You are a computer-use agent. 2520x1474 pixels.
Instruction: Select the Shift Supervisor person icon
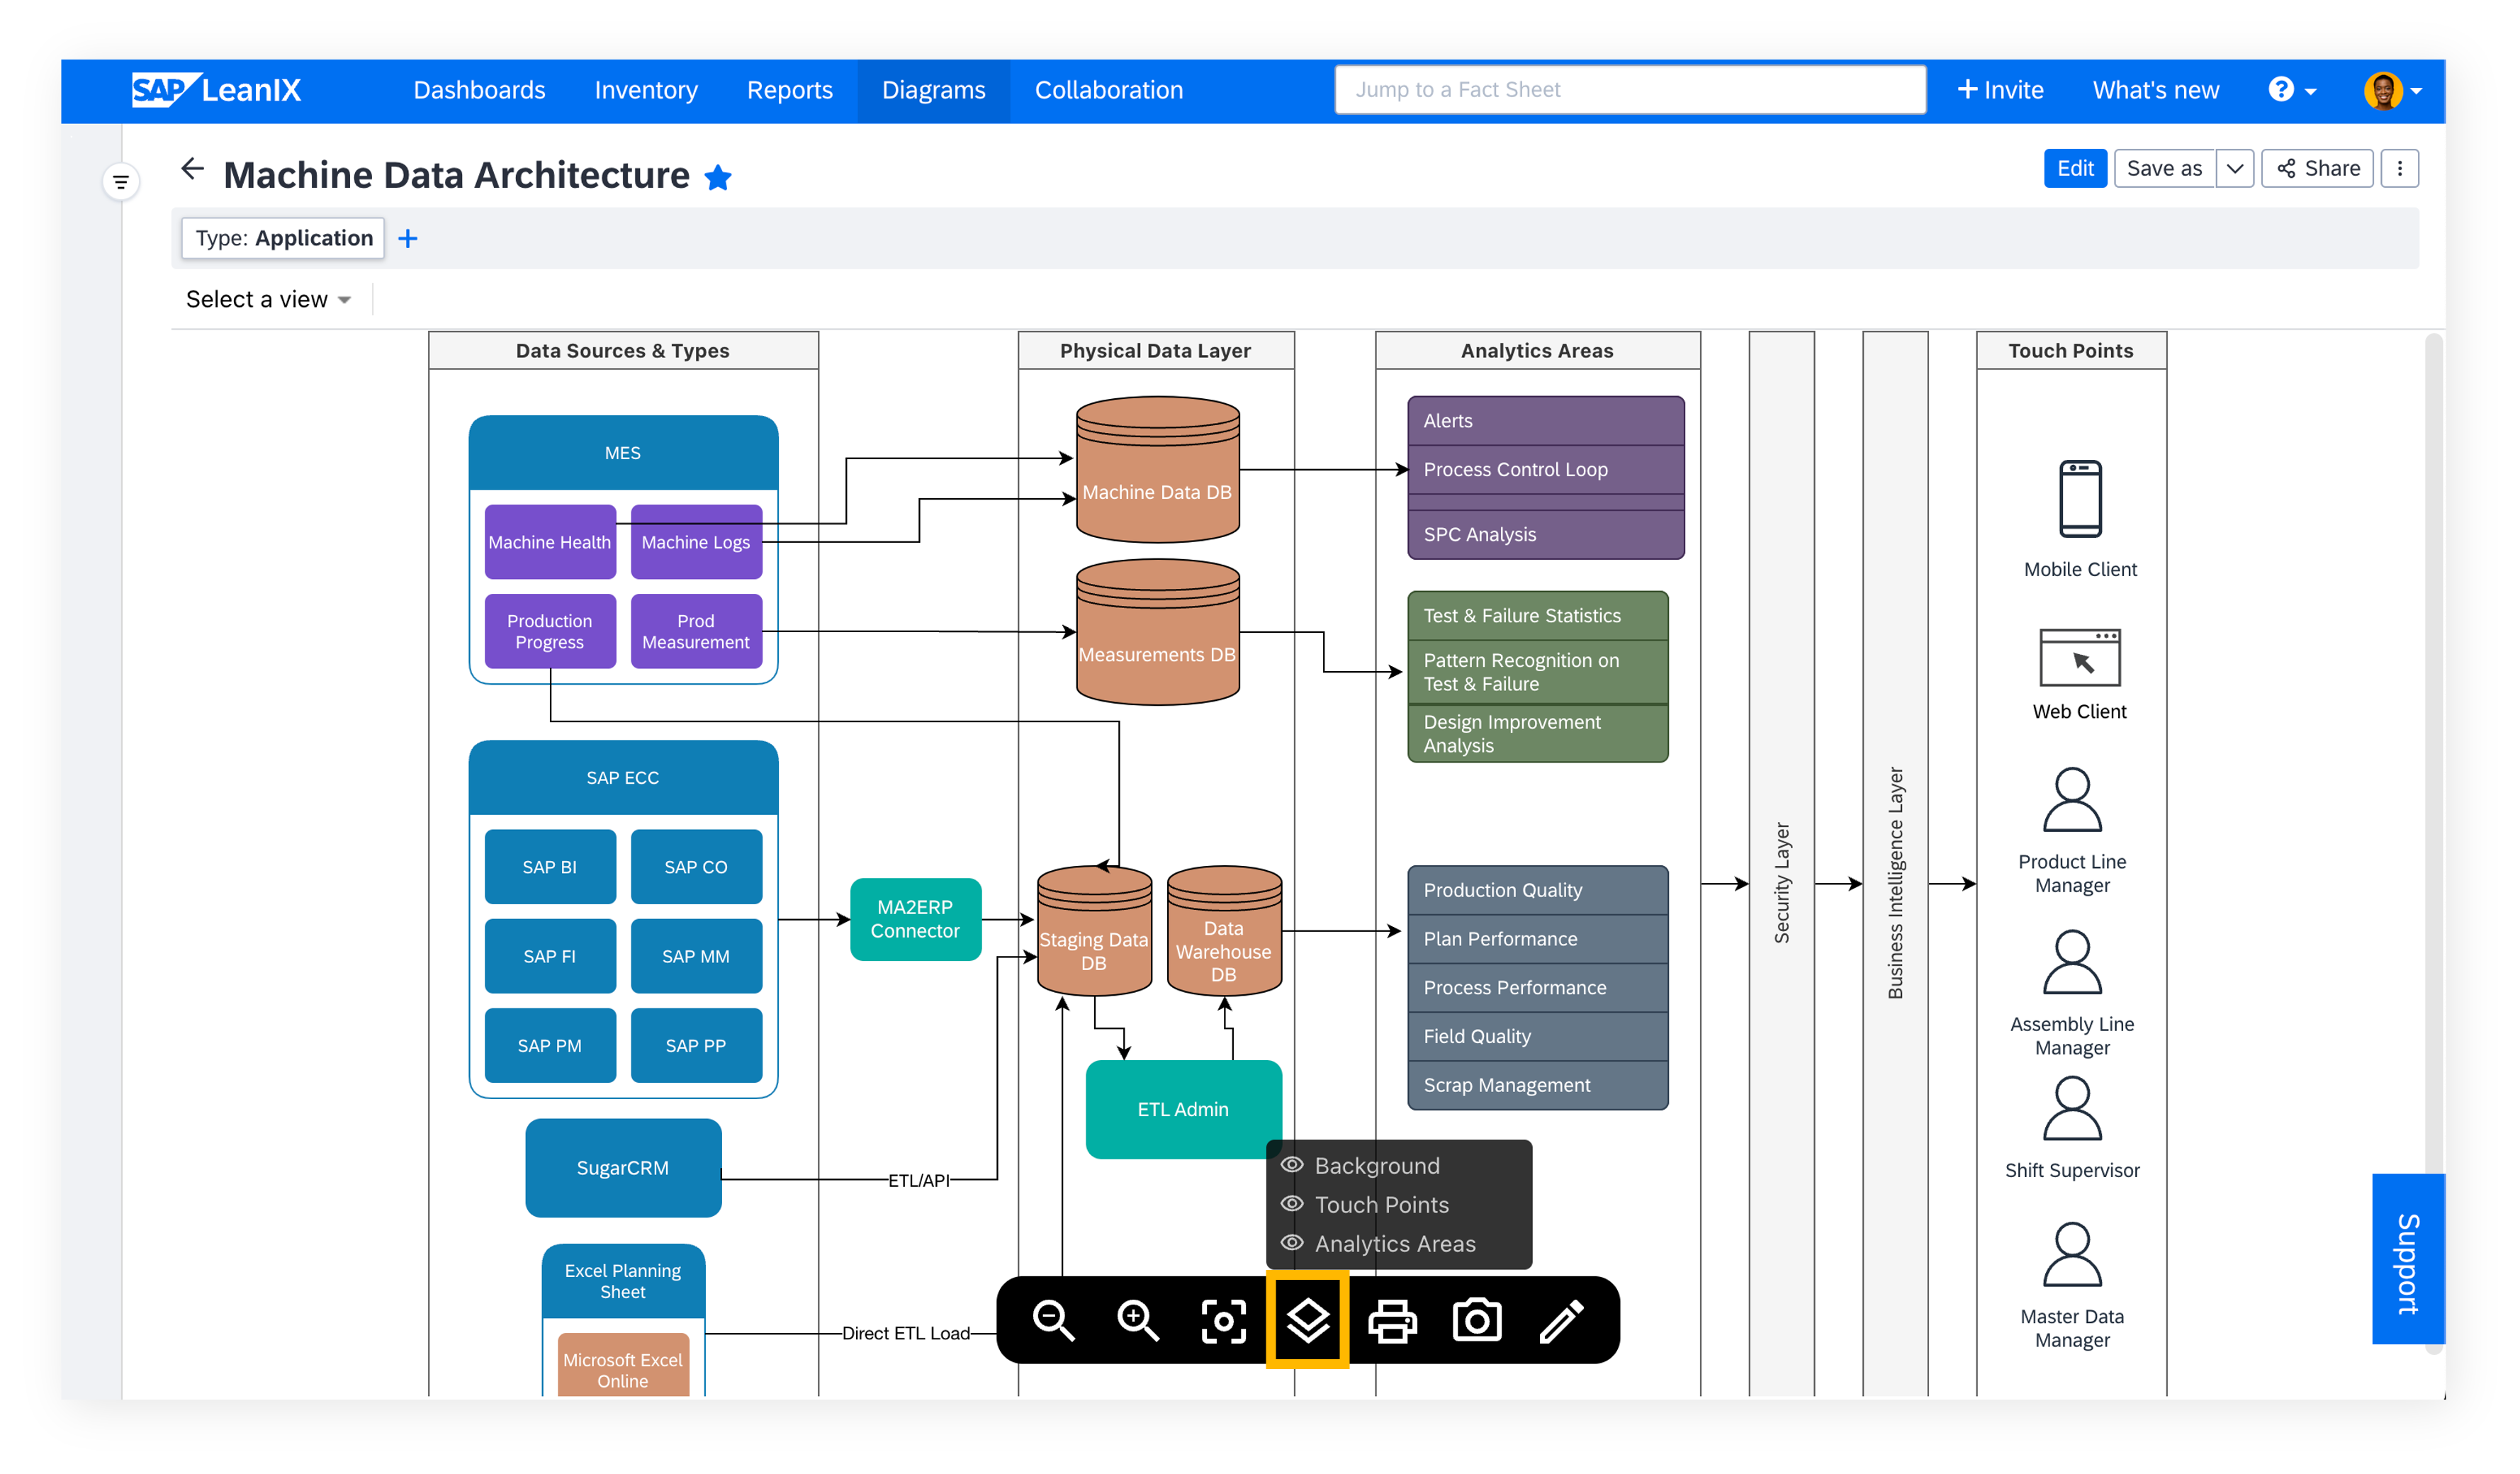tap(2072, 1107)
